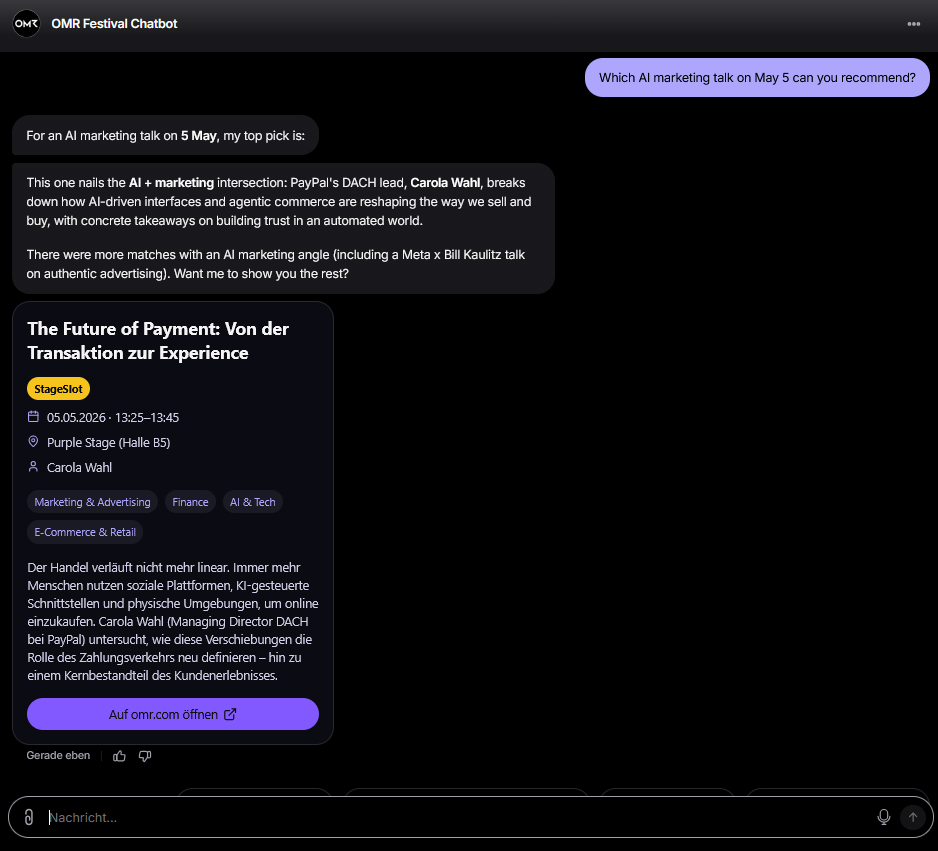Click Purple Stage (Halle B5) location

[108, 443]
